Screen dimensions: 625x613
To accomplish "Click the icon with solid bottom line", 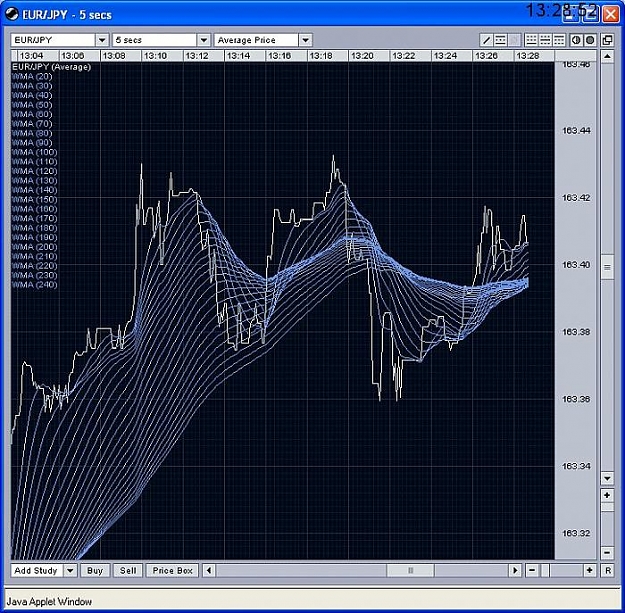I will coord(531,40).
